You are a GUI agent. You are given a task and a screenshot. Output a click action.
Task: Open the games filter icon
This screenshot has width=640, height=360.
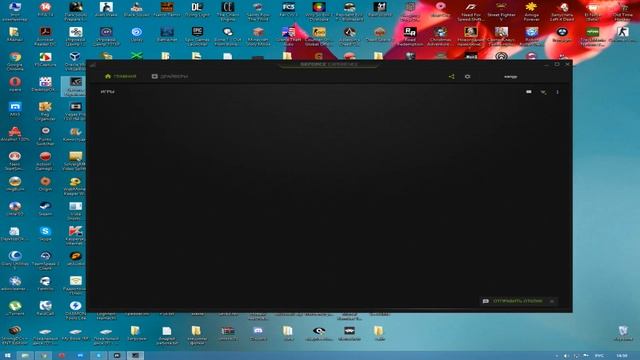(x=543, y=92)
